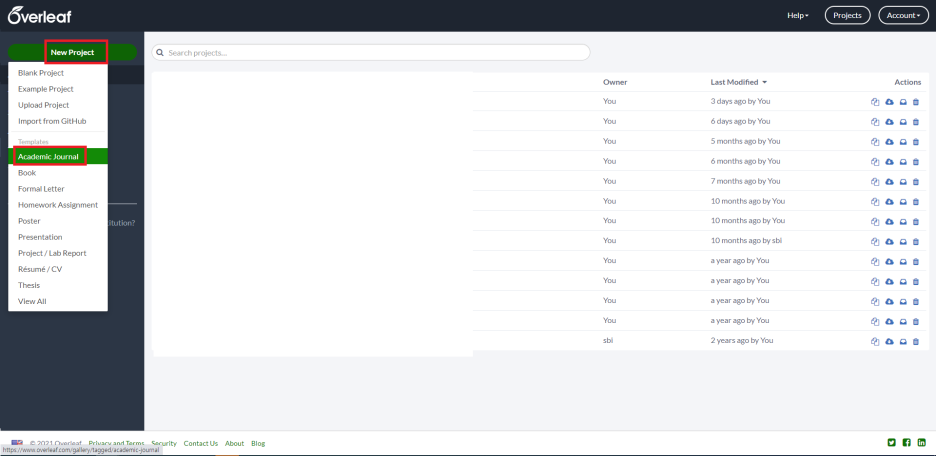
Task: Trash the project modified 5 months ago
Action: point(916,142)
